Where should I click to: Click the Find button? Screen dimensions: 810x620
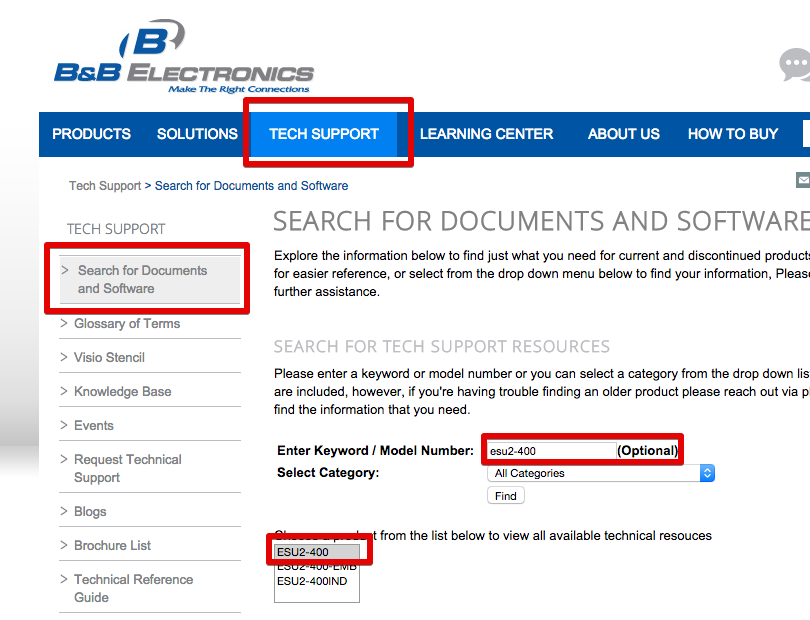(506, 496)
